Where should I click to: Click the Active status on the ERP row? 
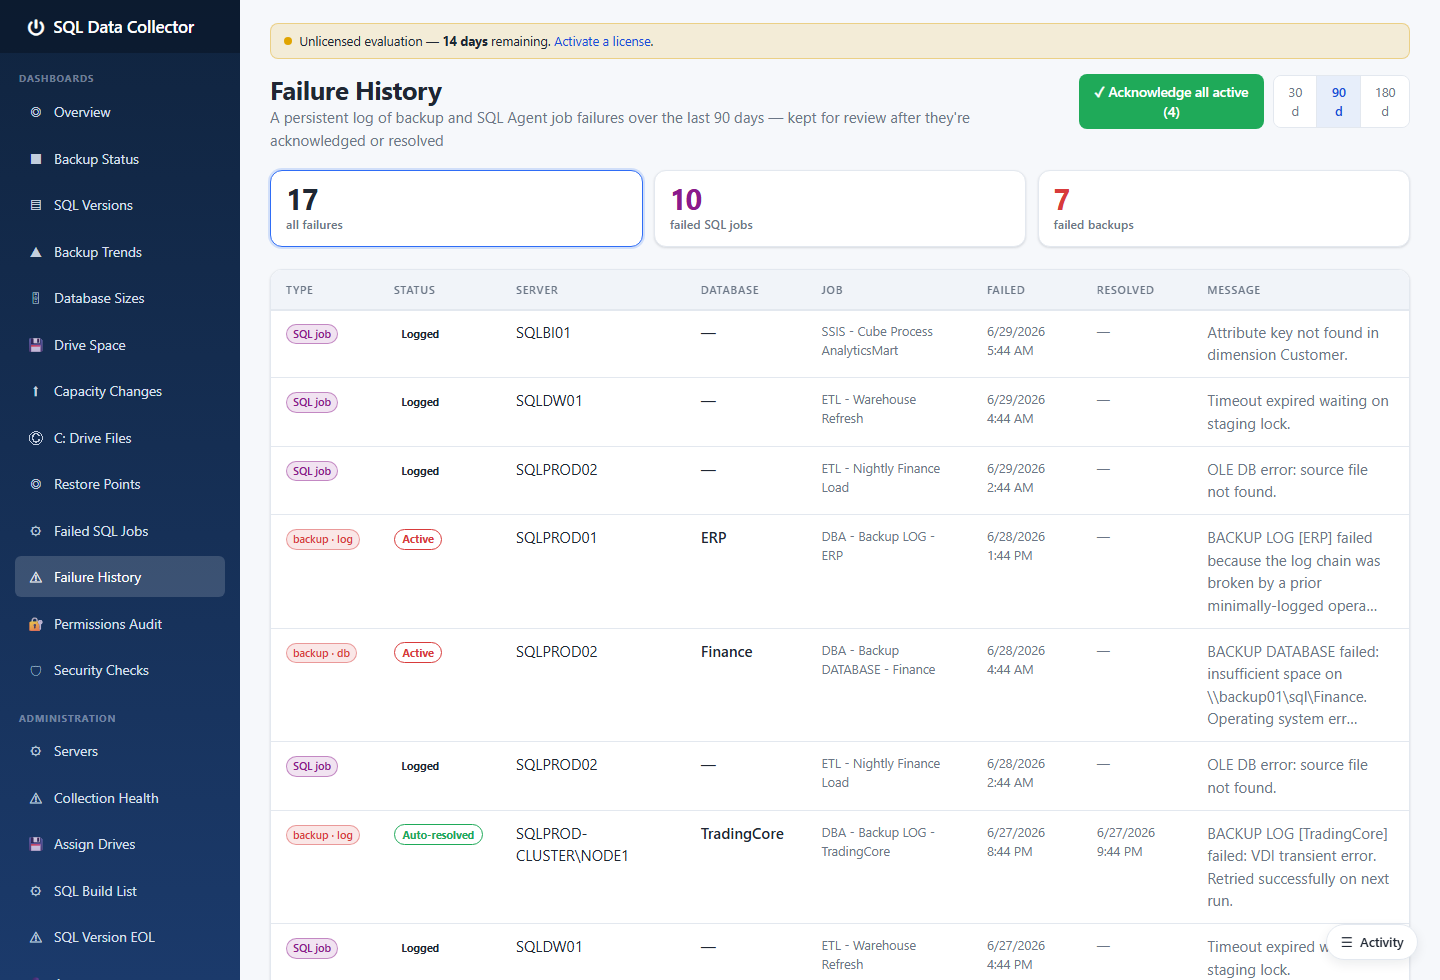tap(418, 539)
